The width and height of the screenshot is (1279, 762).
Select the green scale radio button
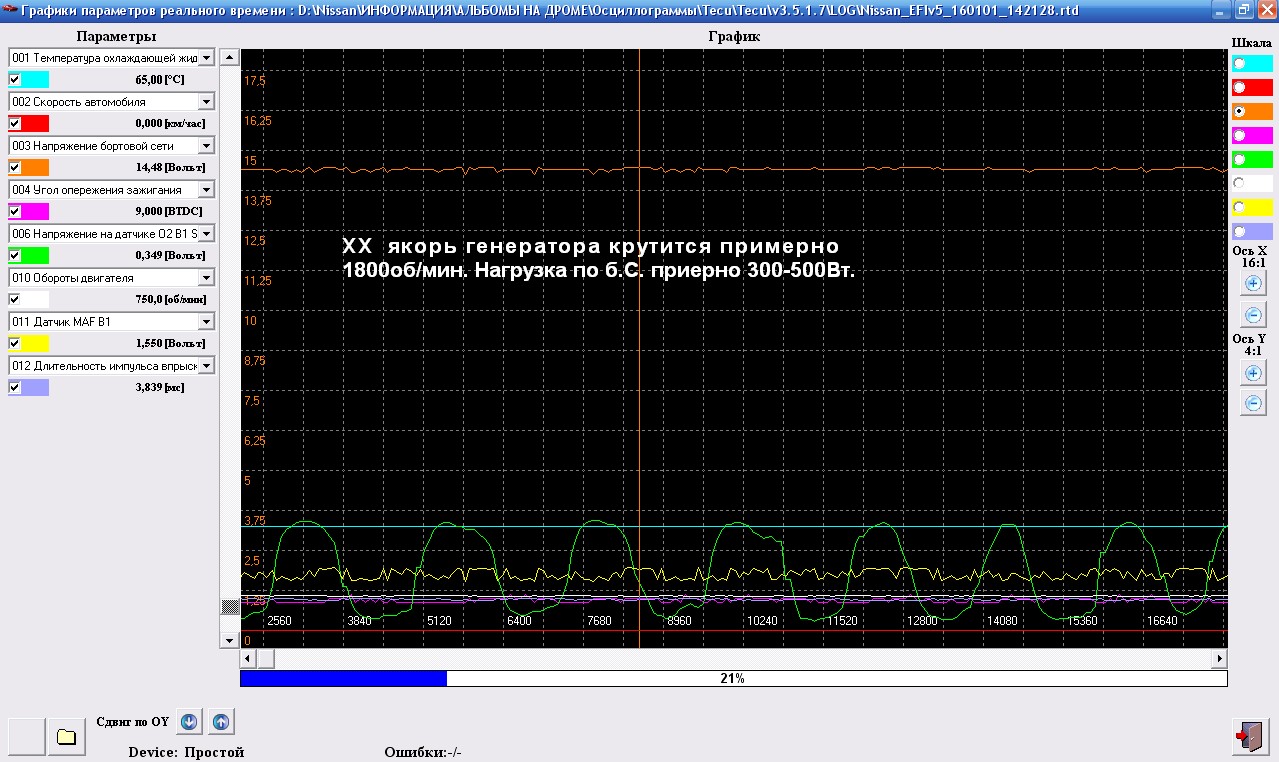click(1240, 160)
